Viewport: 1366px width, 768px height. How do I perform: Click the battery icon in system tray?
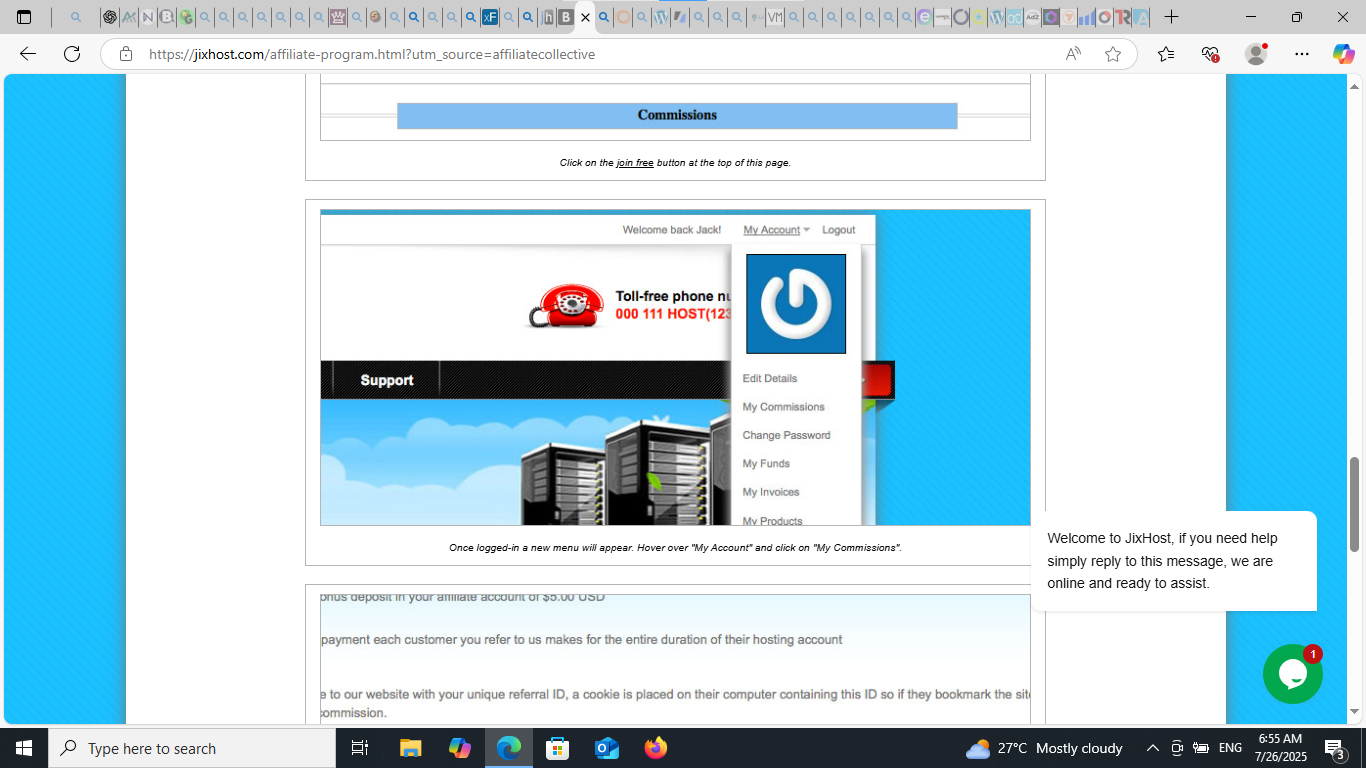[1201, 748]
